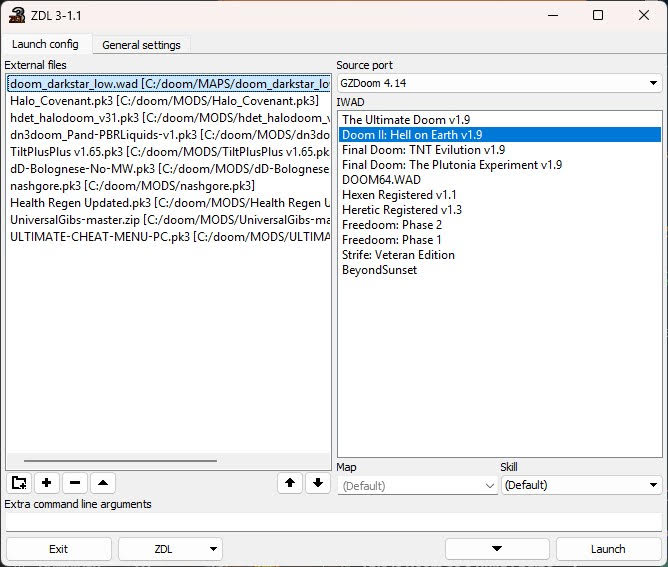
Task: Click the Extra command line arguments field
Action: point(334,521)
